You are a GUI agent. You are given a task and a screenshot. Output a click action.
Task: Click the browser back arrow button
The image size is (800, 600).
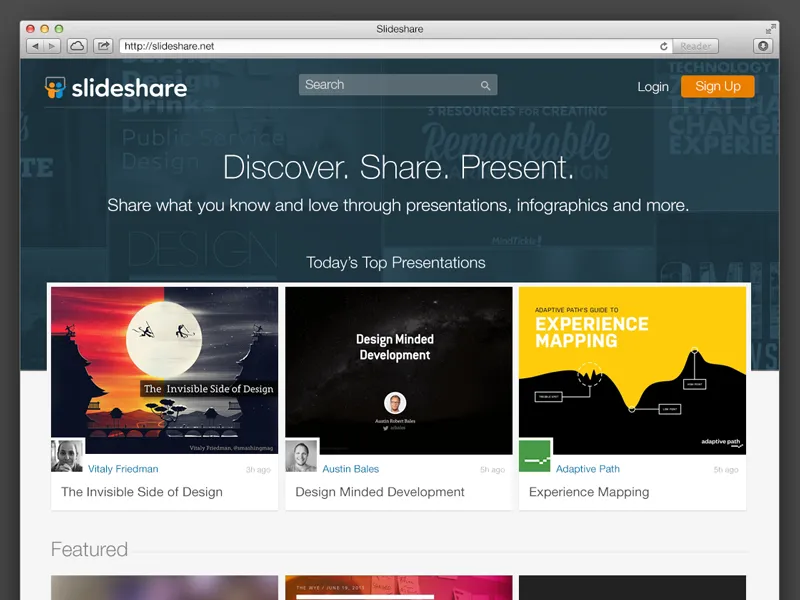[35, 46]
